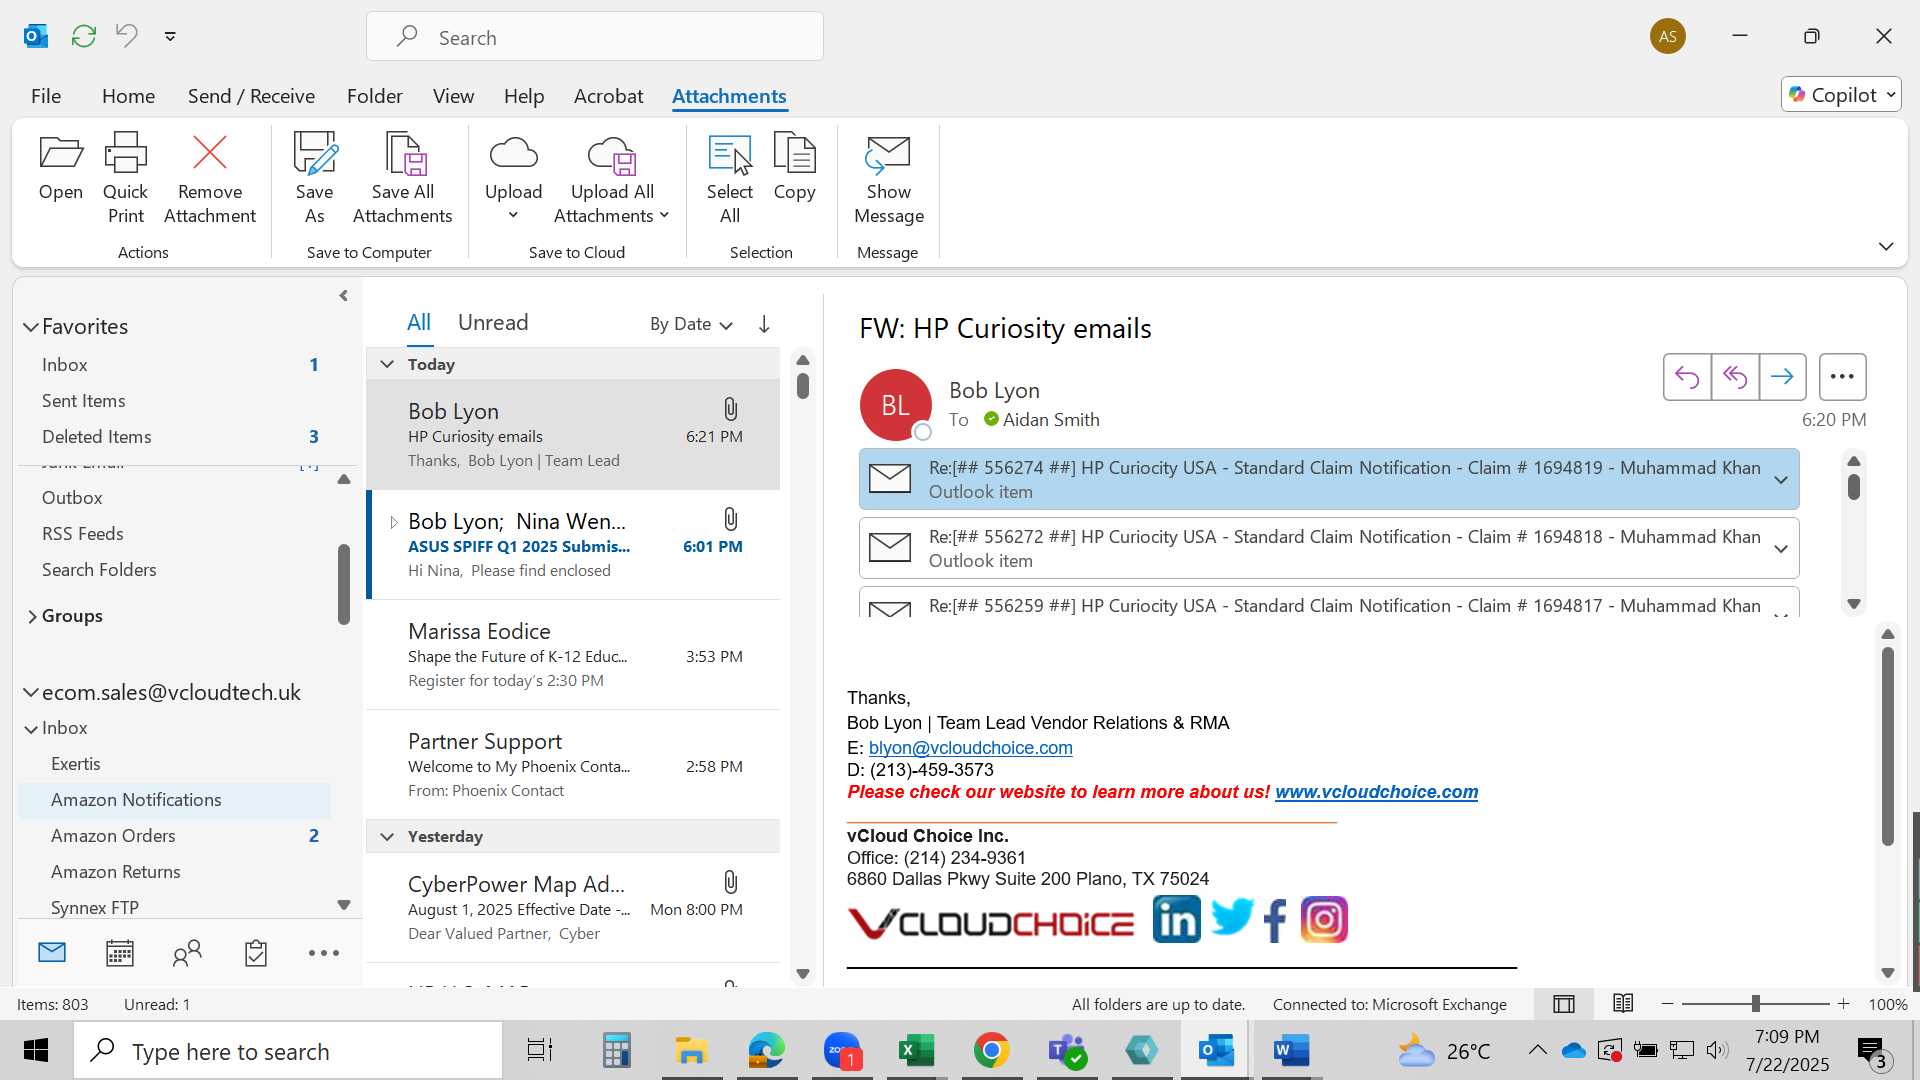Switch to Acrobat ribbon tab

pyautogui.click(x=608, y=96)
